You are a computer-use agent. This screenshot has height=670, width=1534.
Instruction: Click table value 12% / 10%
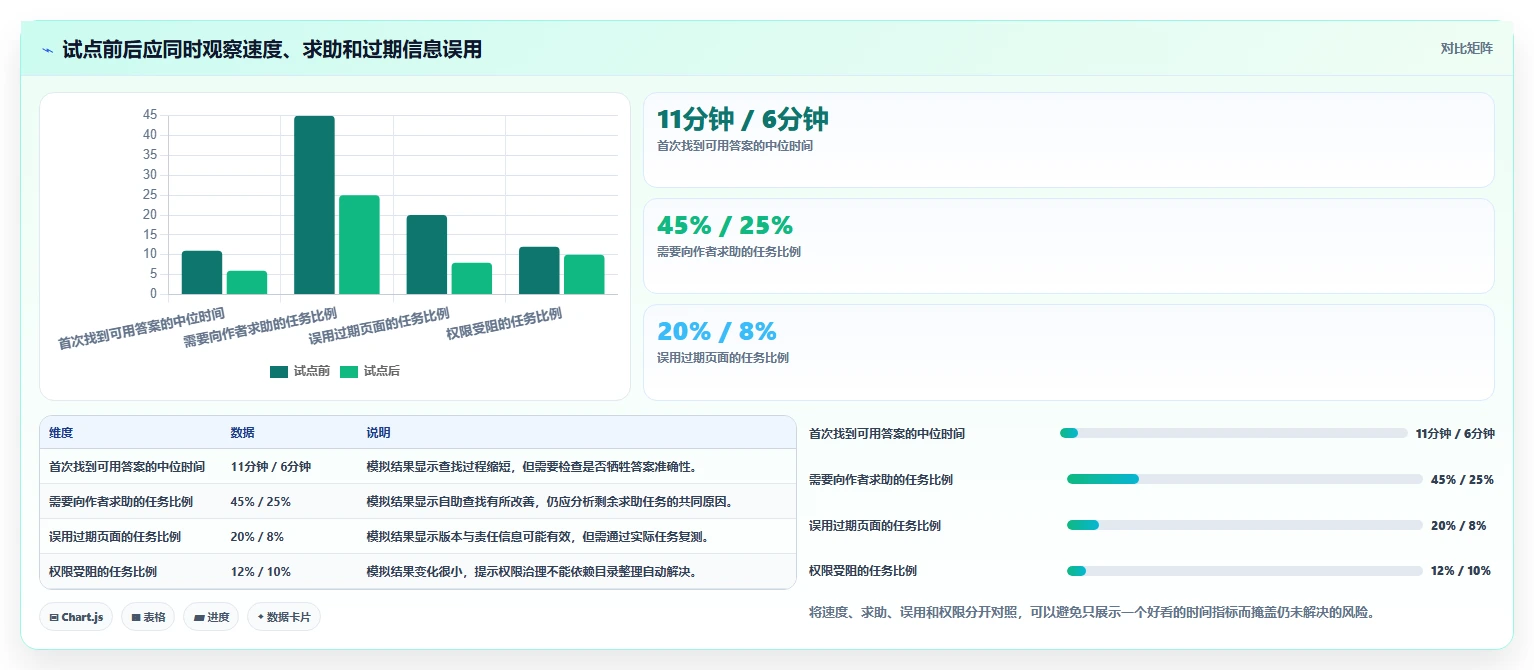click(x=261, y=571)
